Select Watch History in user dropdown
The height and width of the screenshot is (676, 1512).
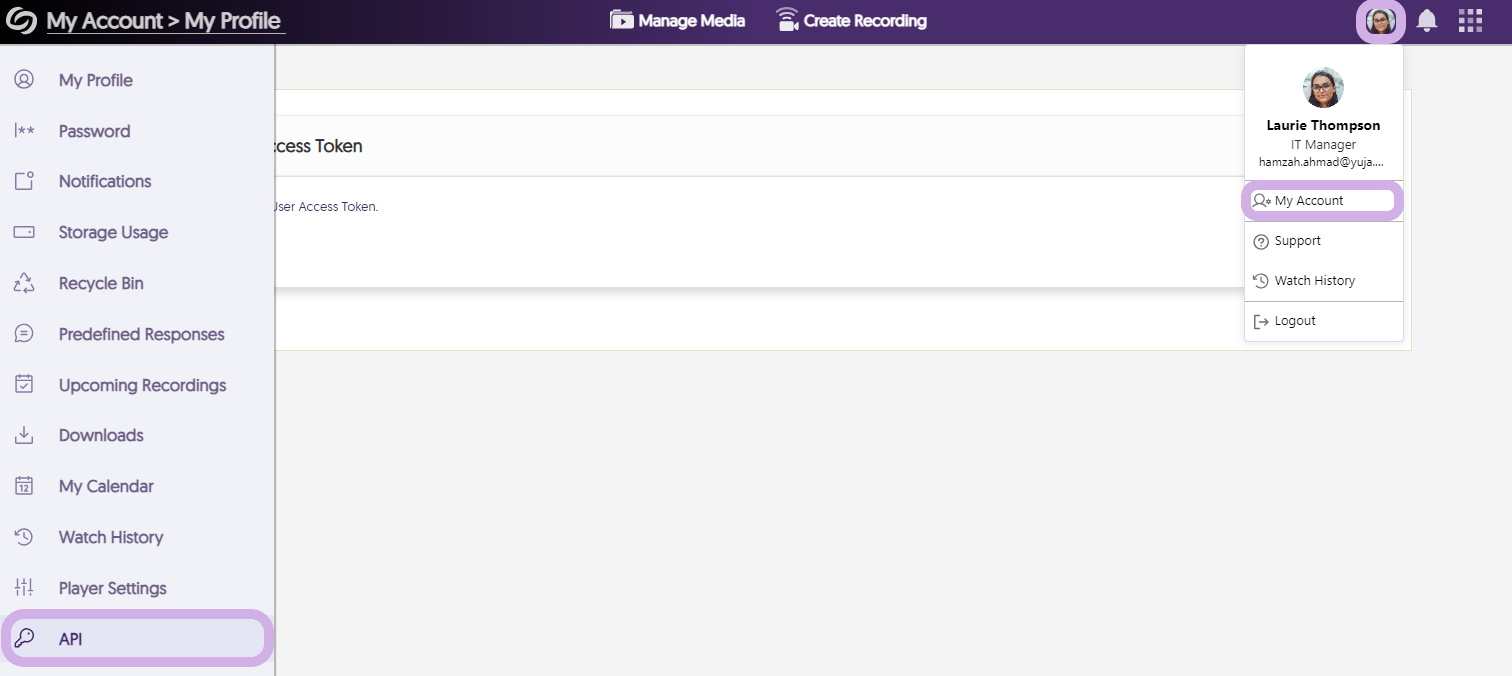[1314, 281]
